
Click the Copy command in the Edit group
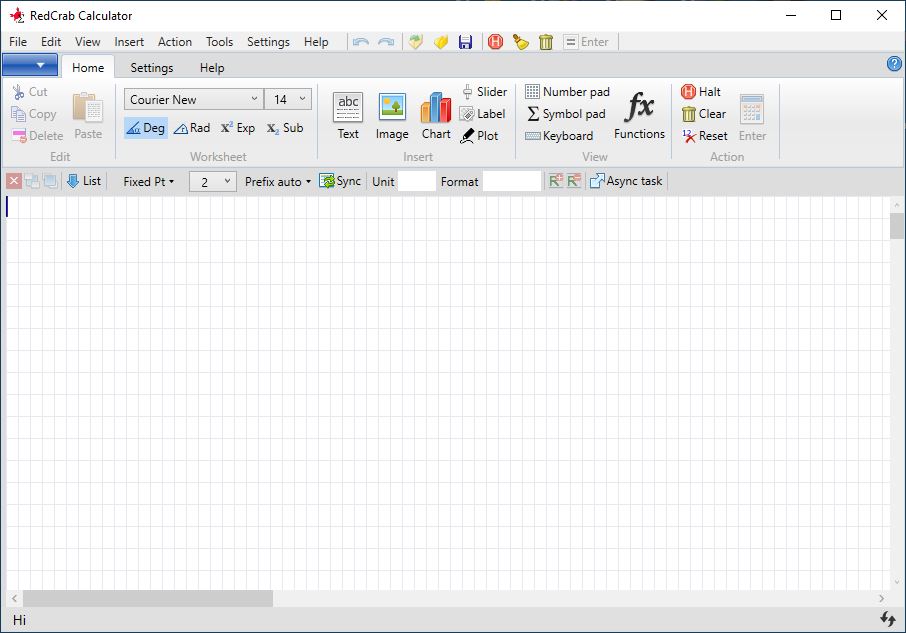pos(34,114)
